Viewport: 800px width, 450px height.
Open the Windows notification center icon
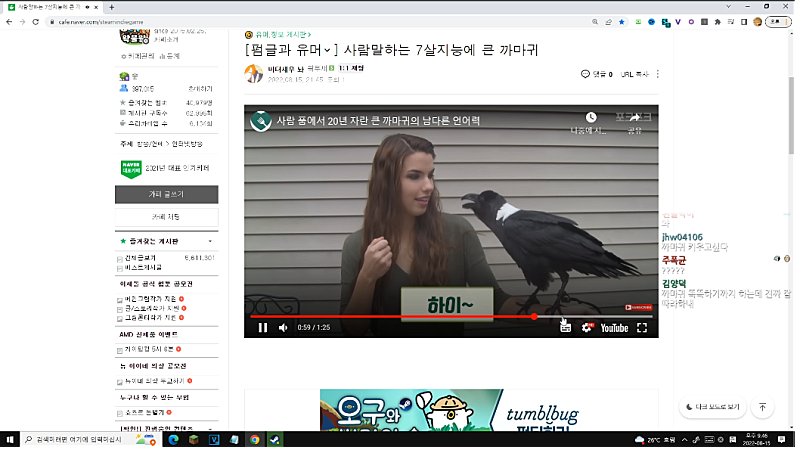[x=782, y=440]
